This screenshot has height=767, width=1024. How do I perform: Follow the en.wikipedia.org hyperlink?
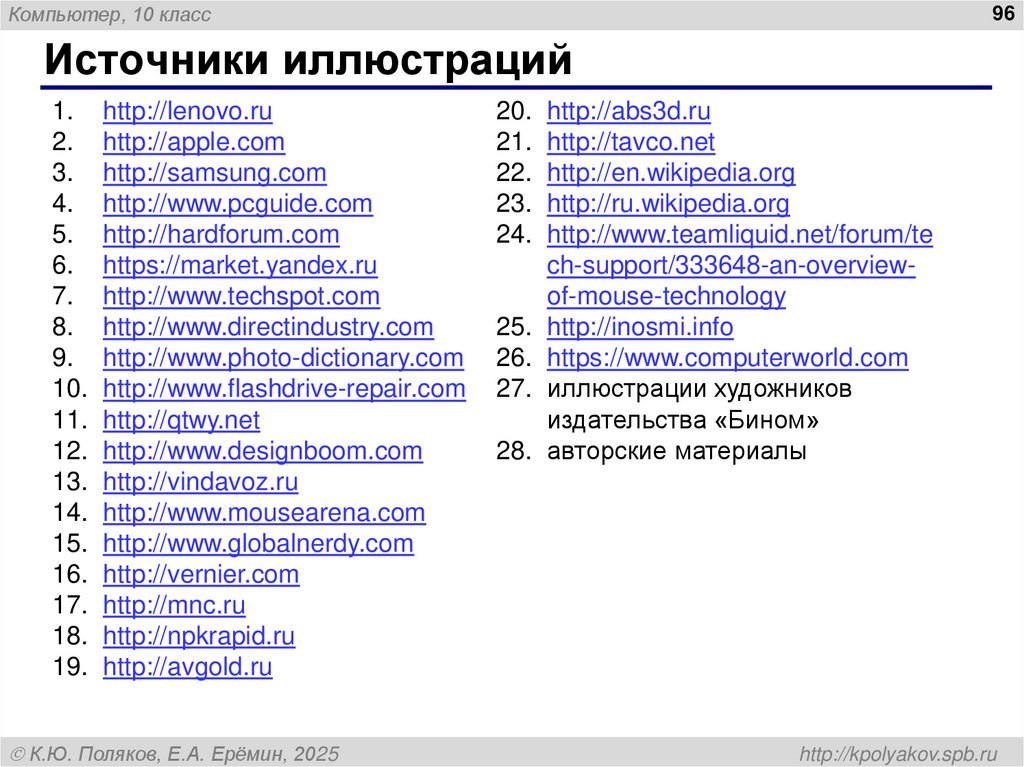tap(669, 173)
